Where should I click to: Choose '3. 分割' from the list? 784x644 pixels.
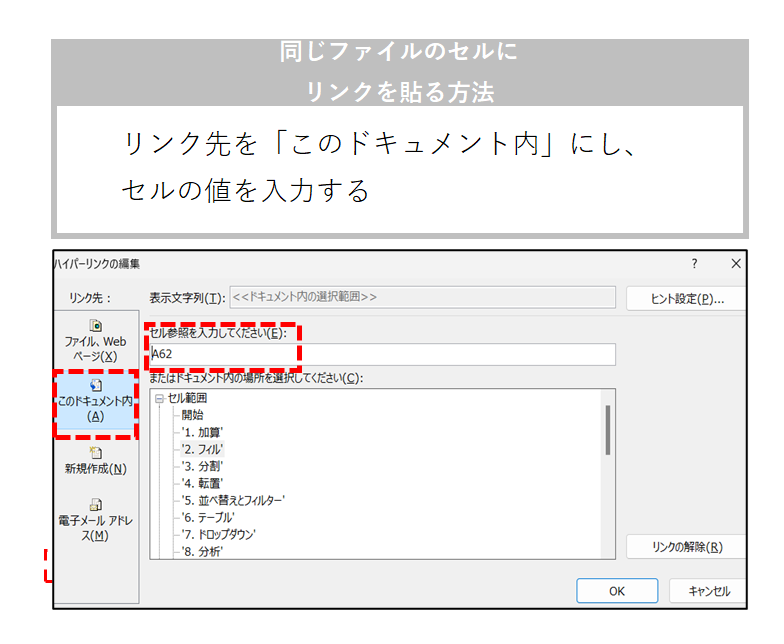pos(202,466)
